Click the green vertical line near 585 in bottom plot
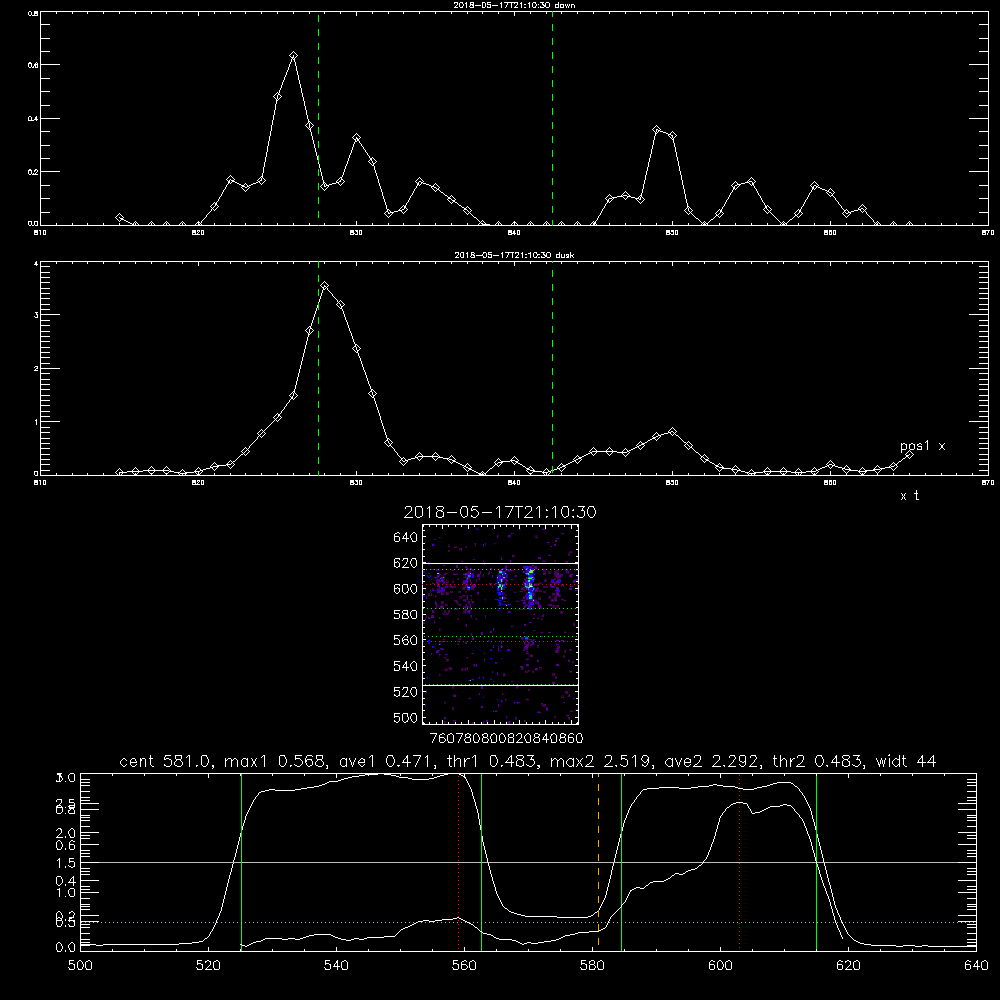Viewport: 1000px width, 1000px height. pos(621,861)
